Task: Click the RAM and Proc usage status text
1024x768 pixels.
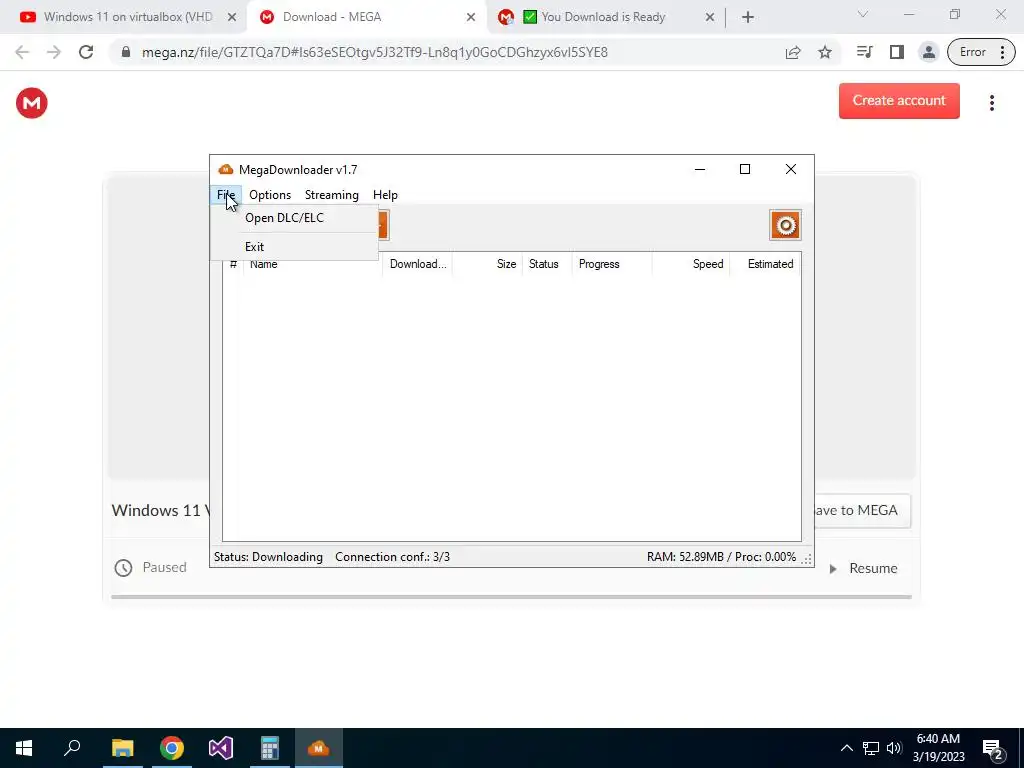Action: point(721,557)
